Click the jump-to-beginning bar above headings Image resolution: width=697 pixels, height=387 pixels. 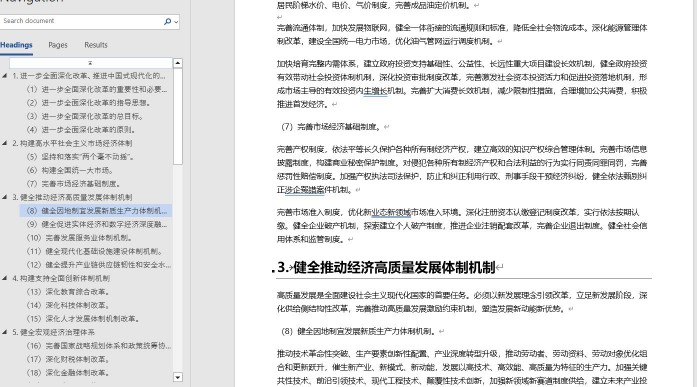[x=90, y=63]
